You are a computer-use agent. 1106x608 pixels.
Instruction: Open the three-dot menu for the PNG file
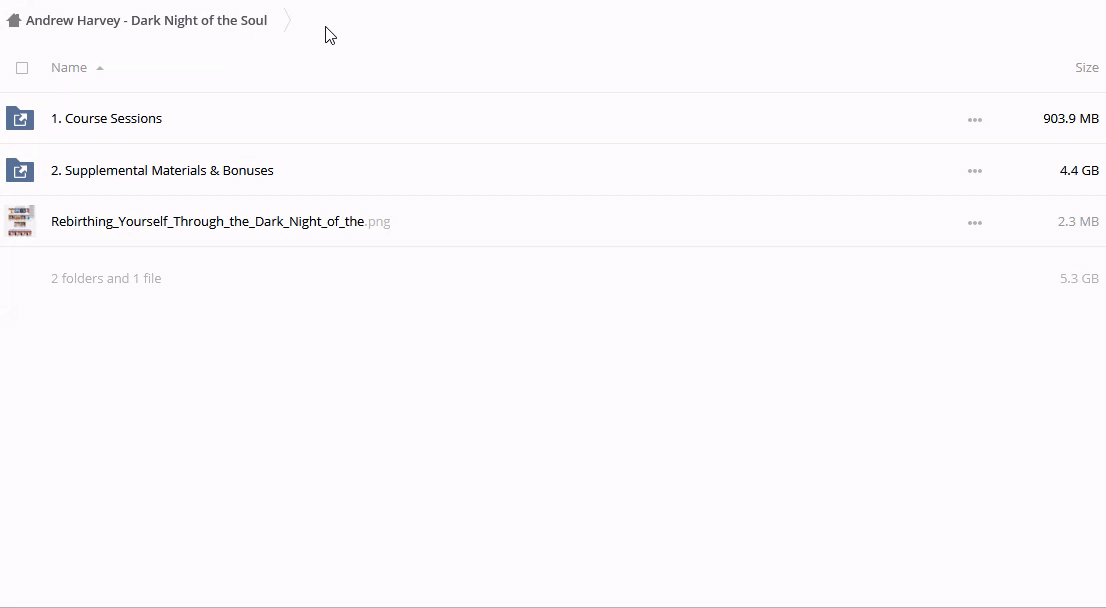coord(974,222)
